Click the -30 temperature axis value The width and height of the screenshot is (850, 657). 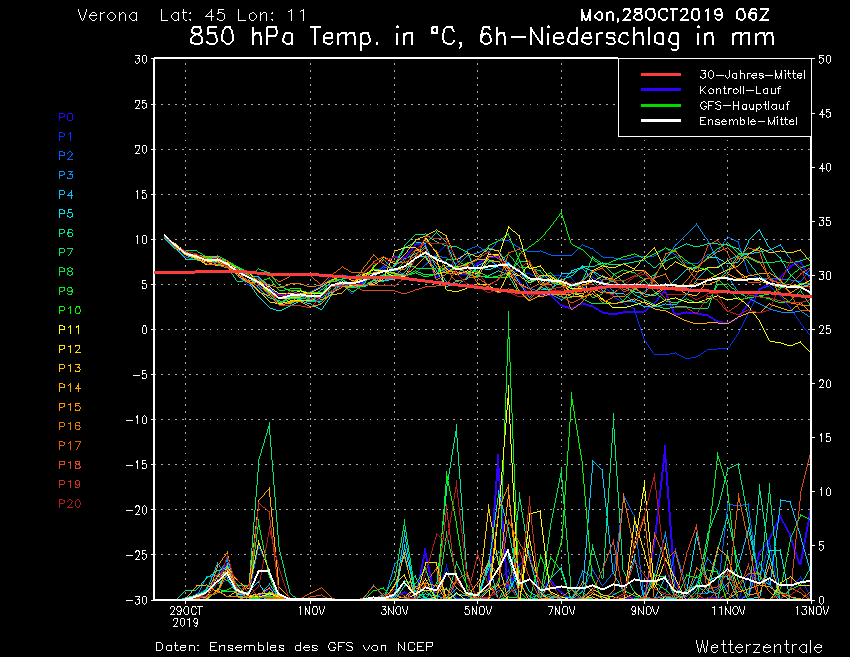point(137,600)
